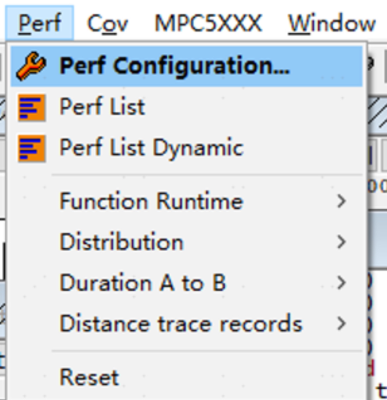Open the Duration A to B submenu
387x400 pixels.
[x=187, y=283]
